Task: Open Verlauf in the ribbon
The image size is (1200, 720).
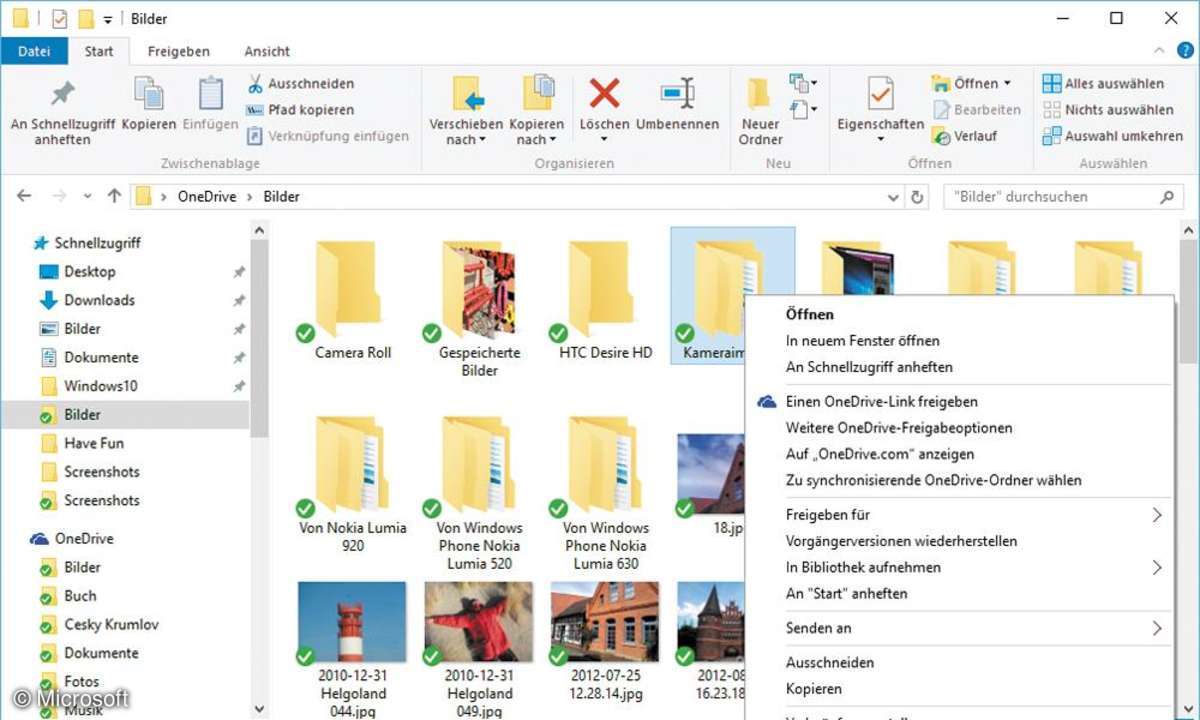Action: coord(964,136)
